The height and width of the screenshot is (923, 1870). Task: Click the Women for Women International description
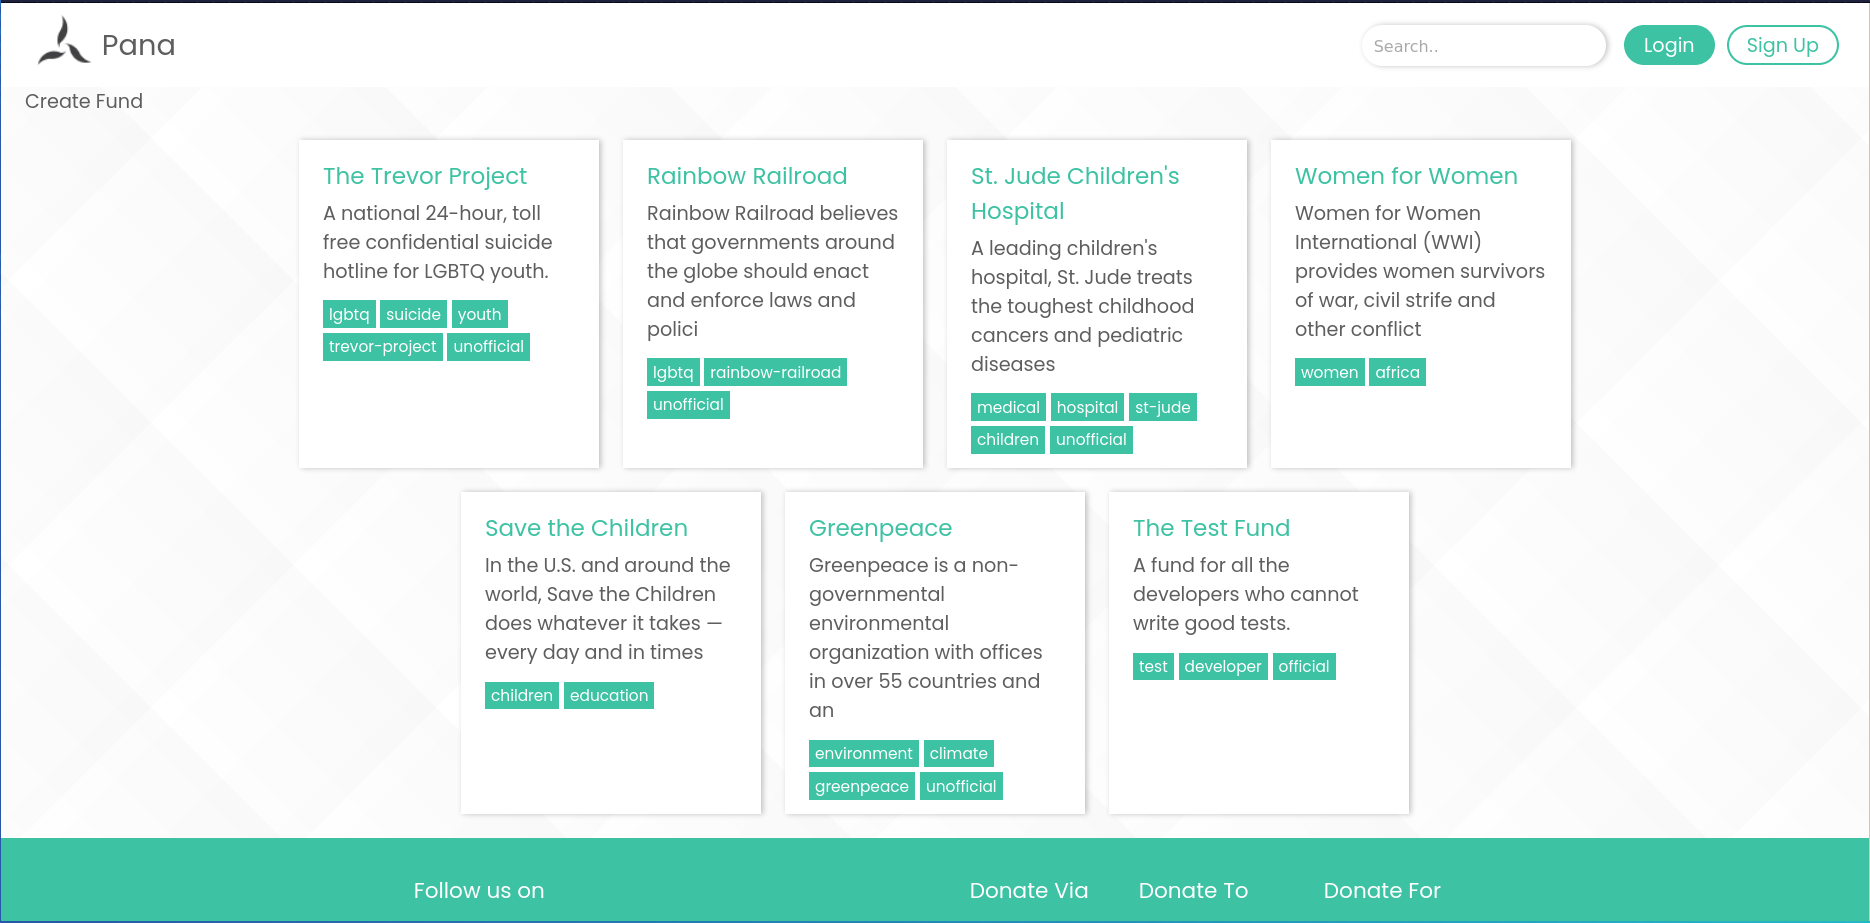(1420, 271)
